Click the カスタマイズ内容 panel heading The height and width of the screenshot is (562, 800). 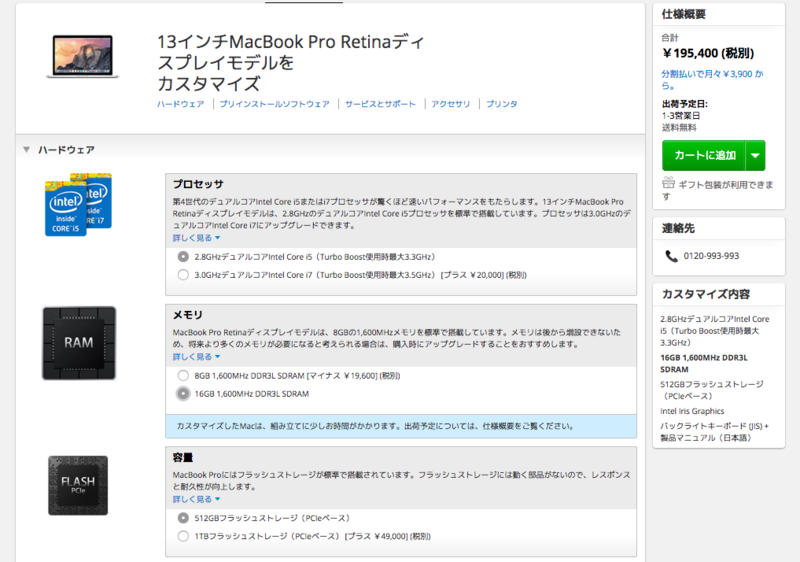(x=706, y=294)
